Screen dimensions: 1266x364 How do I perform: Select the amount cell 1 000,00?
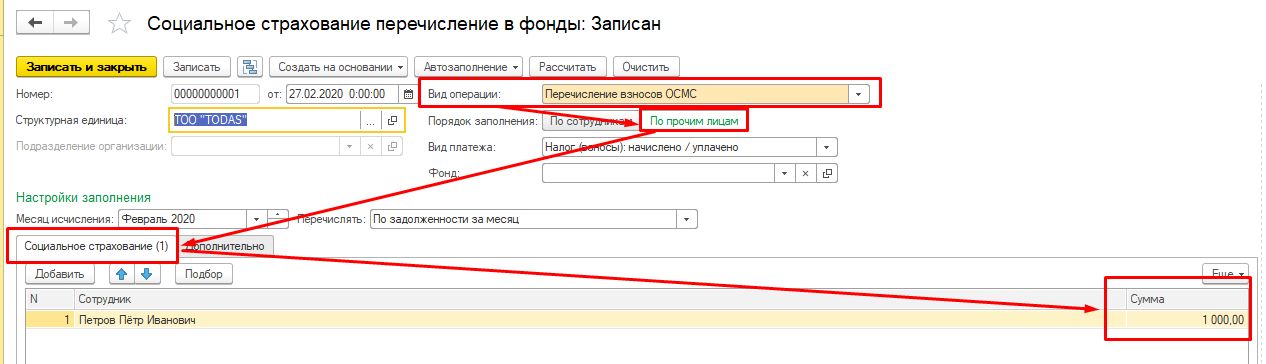coord(1187,320)
